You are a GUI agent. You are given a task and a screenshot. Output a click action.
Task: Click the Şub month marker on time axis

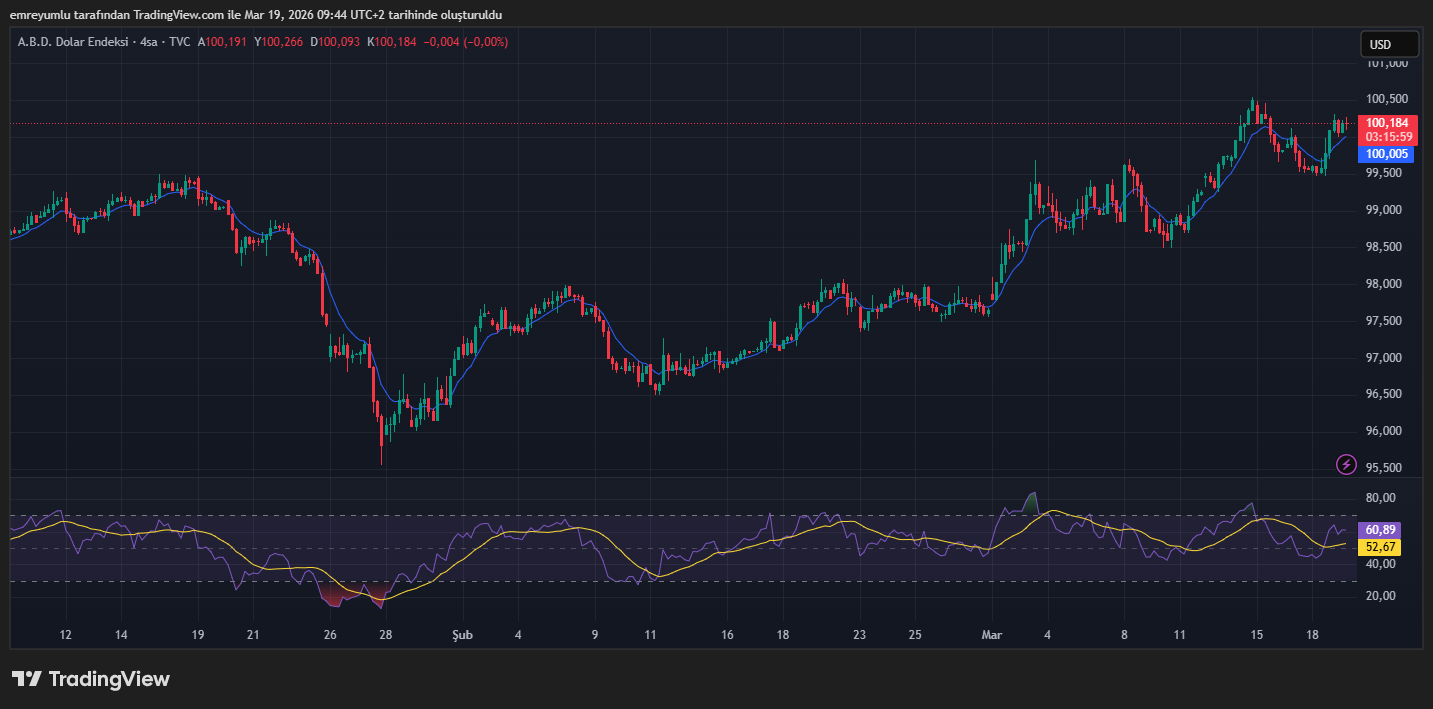[x=459, y=635]
